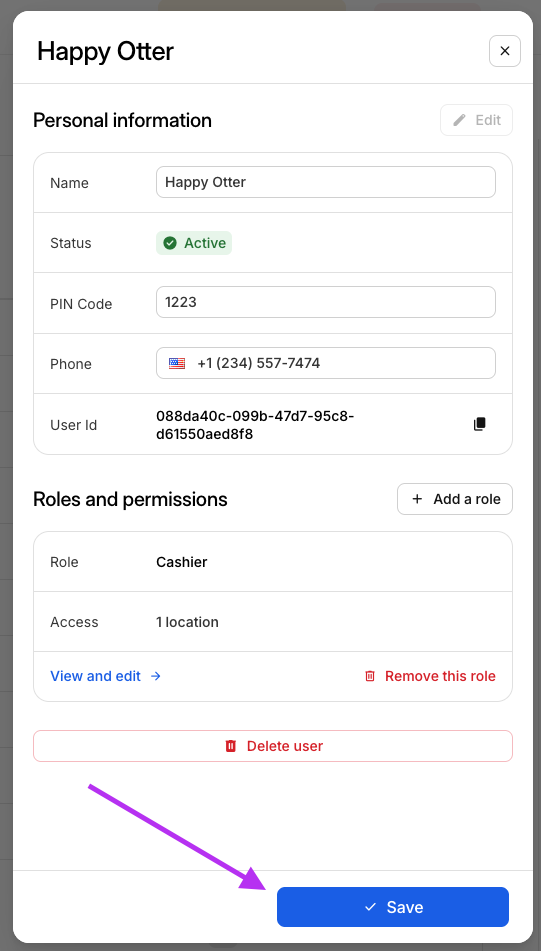
Task: Add a role to this user
Action: (455, 499)
